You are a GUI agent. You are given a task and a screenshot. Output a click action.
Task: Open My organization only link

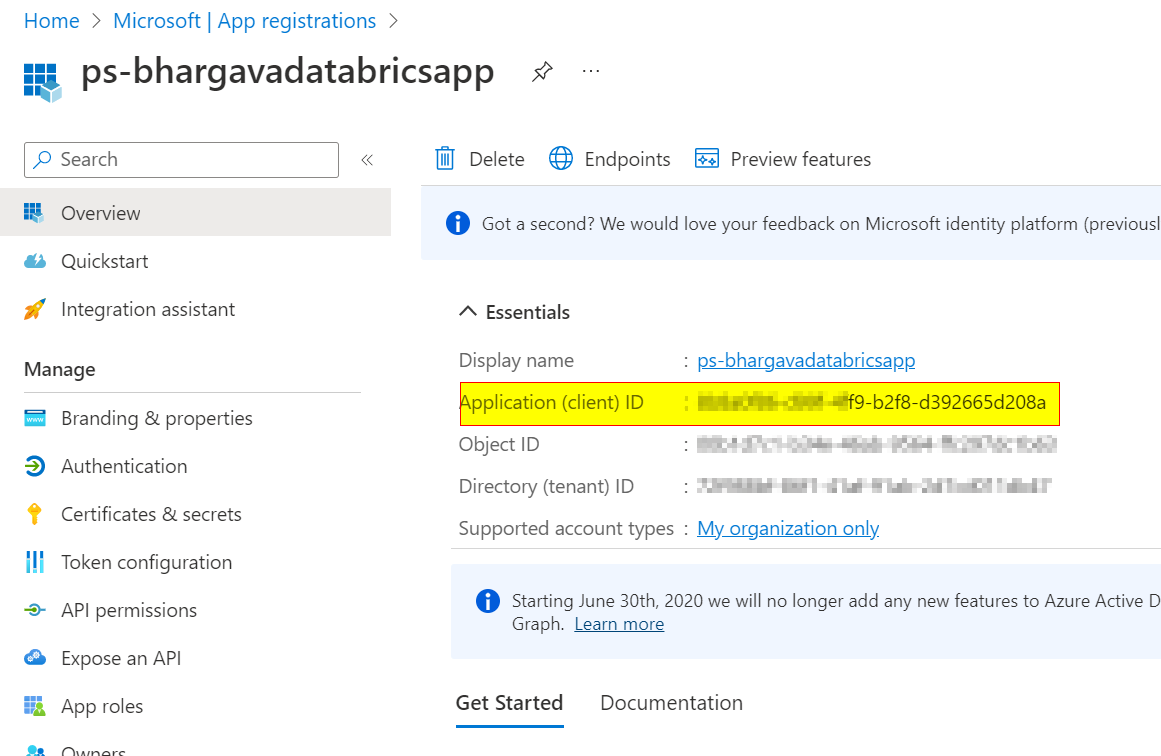(788, 528)
